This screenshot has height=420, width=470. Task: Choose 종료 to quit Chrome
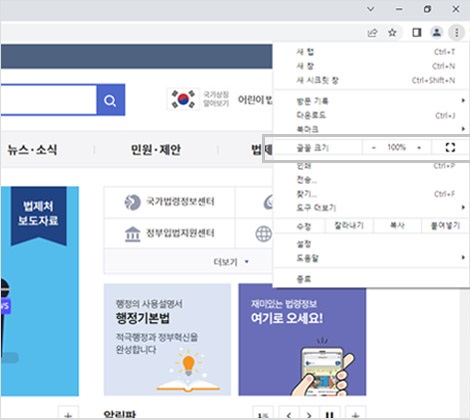(x=371, y=279)
